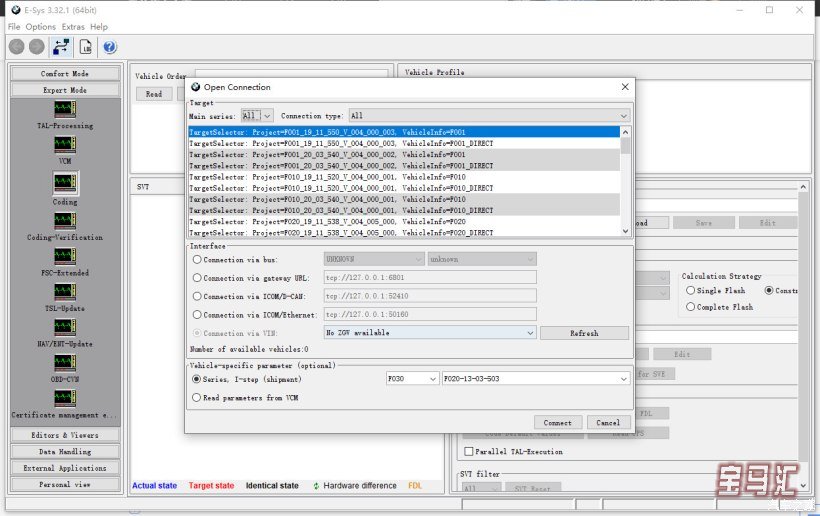Select the Coding module icon
Image resolution: width=820 pixels, height=516 pixels.
tap(65, 182)
